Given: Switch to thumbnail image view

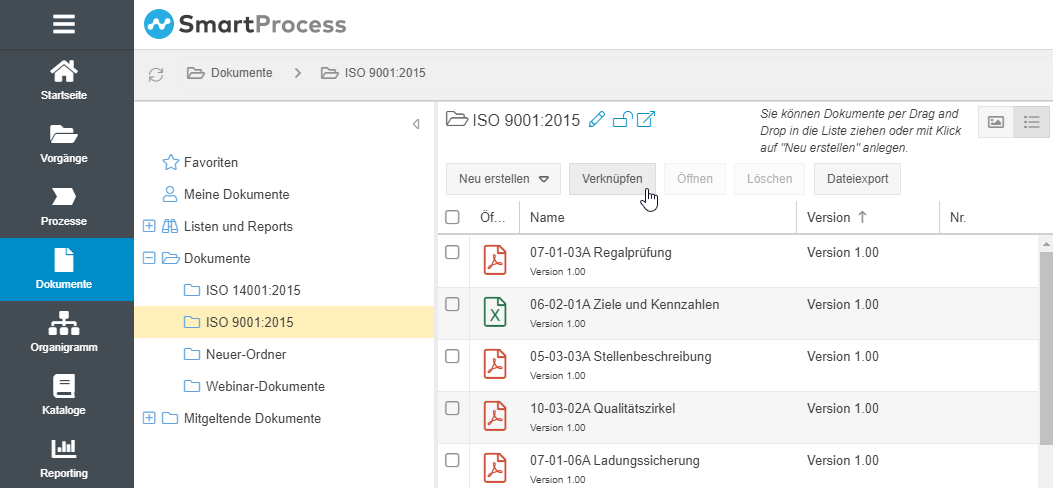Looking at the screenshot, I should [x=996, y=122].
